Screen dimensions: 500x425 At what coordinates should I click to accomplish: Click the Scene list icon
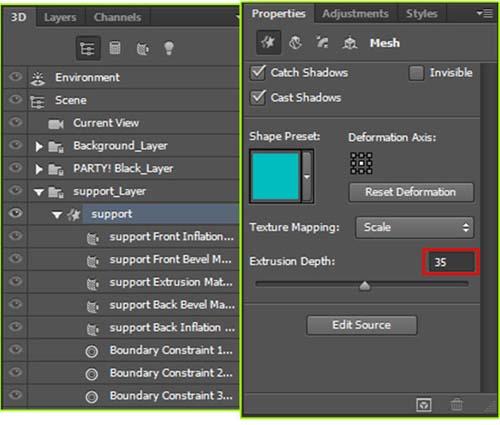tap(37, 102)
